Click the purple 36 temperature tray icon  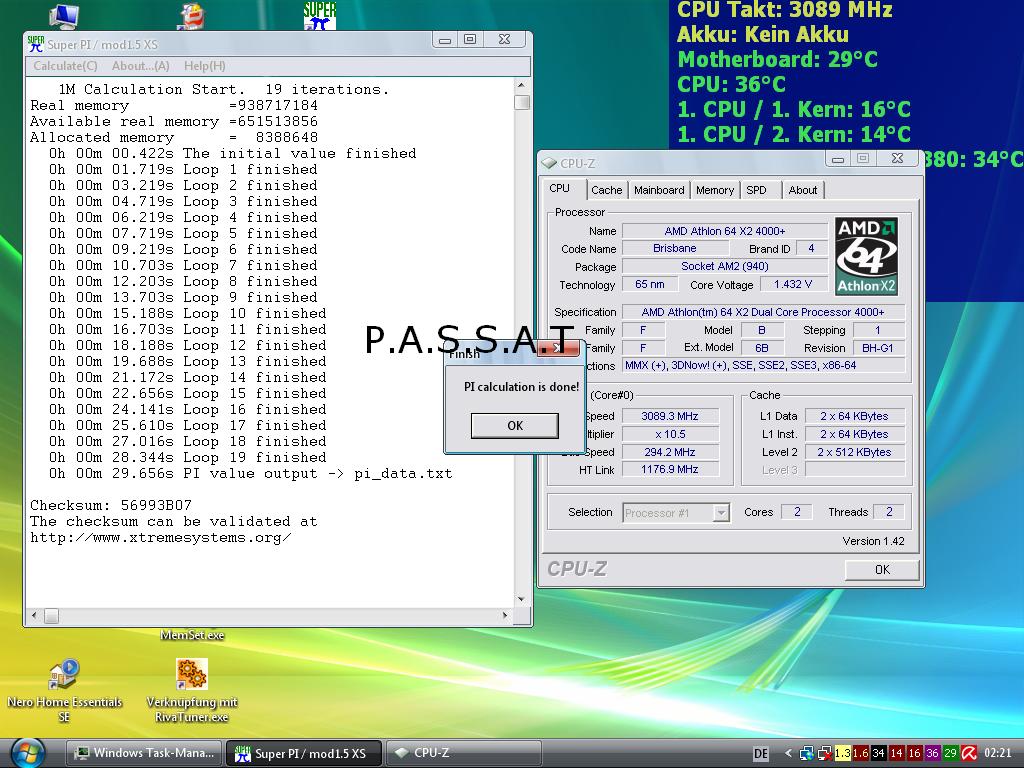click(x=933, y=753)
